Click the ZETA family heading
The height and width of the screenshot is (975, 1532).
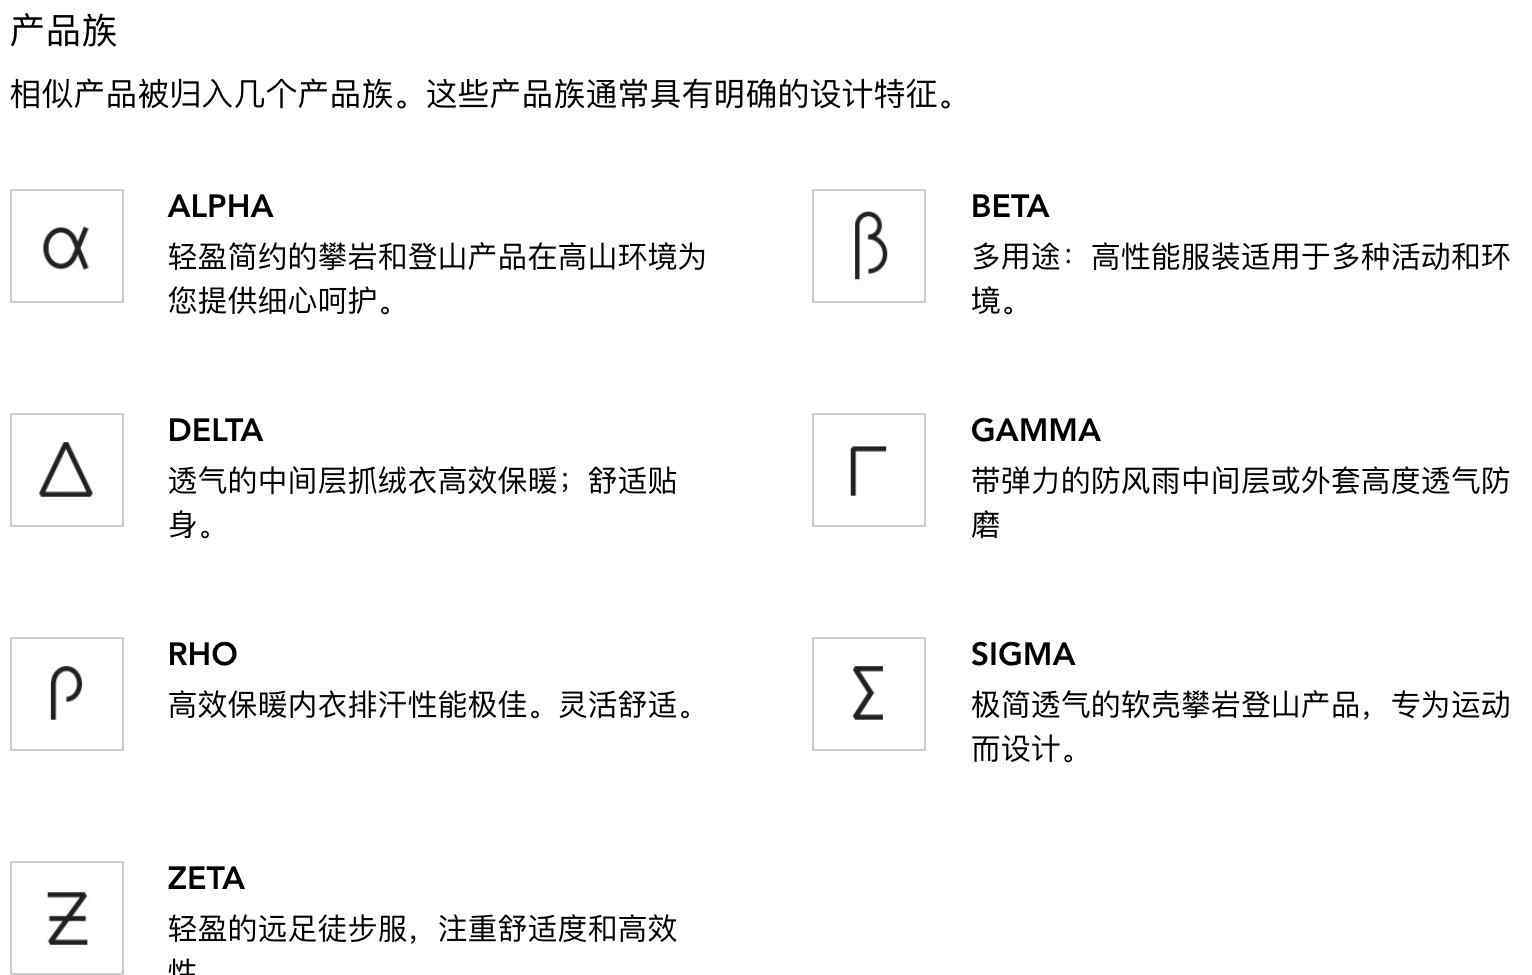[x=206, y=878]
